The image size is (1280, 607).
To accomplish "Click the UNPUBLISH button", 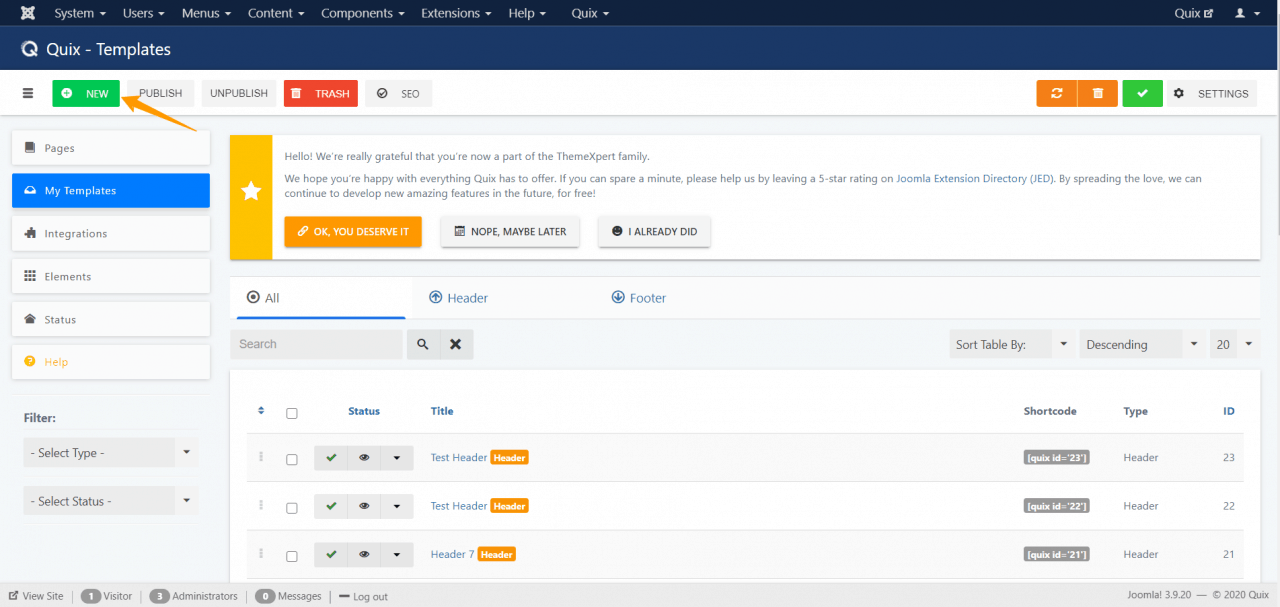I will [x=239, y=93].
